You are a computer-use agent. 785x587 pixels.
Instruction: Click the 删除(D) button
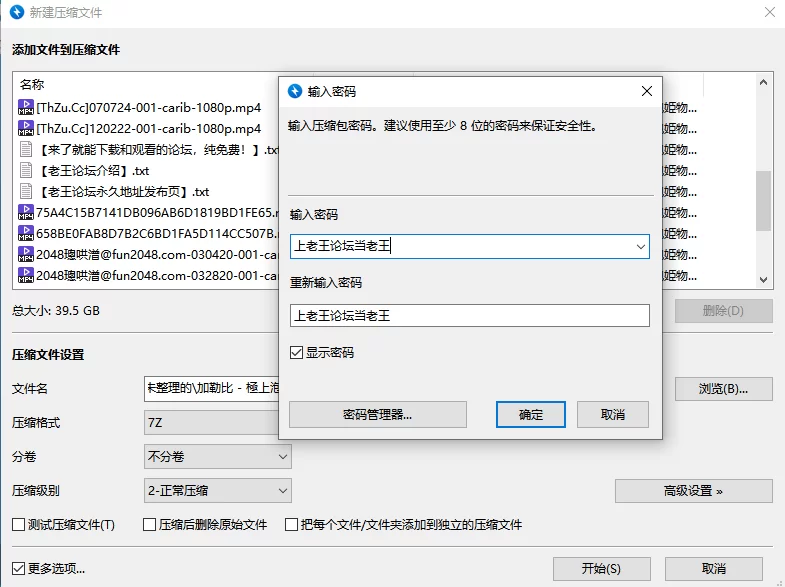(723, 311)
